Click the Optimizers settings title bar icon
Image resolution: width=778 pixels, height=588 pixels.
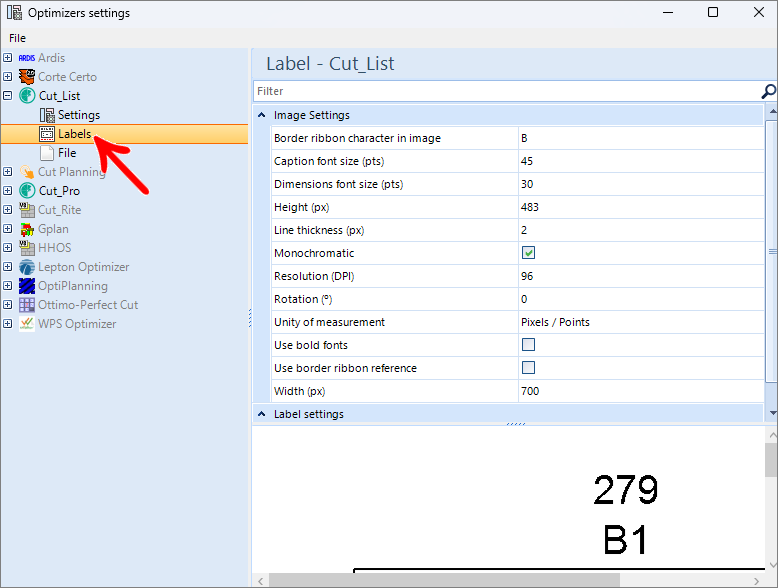[x=14, y=12]
